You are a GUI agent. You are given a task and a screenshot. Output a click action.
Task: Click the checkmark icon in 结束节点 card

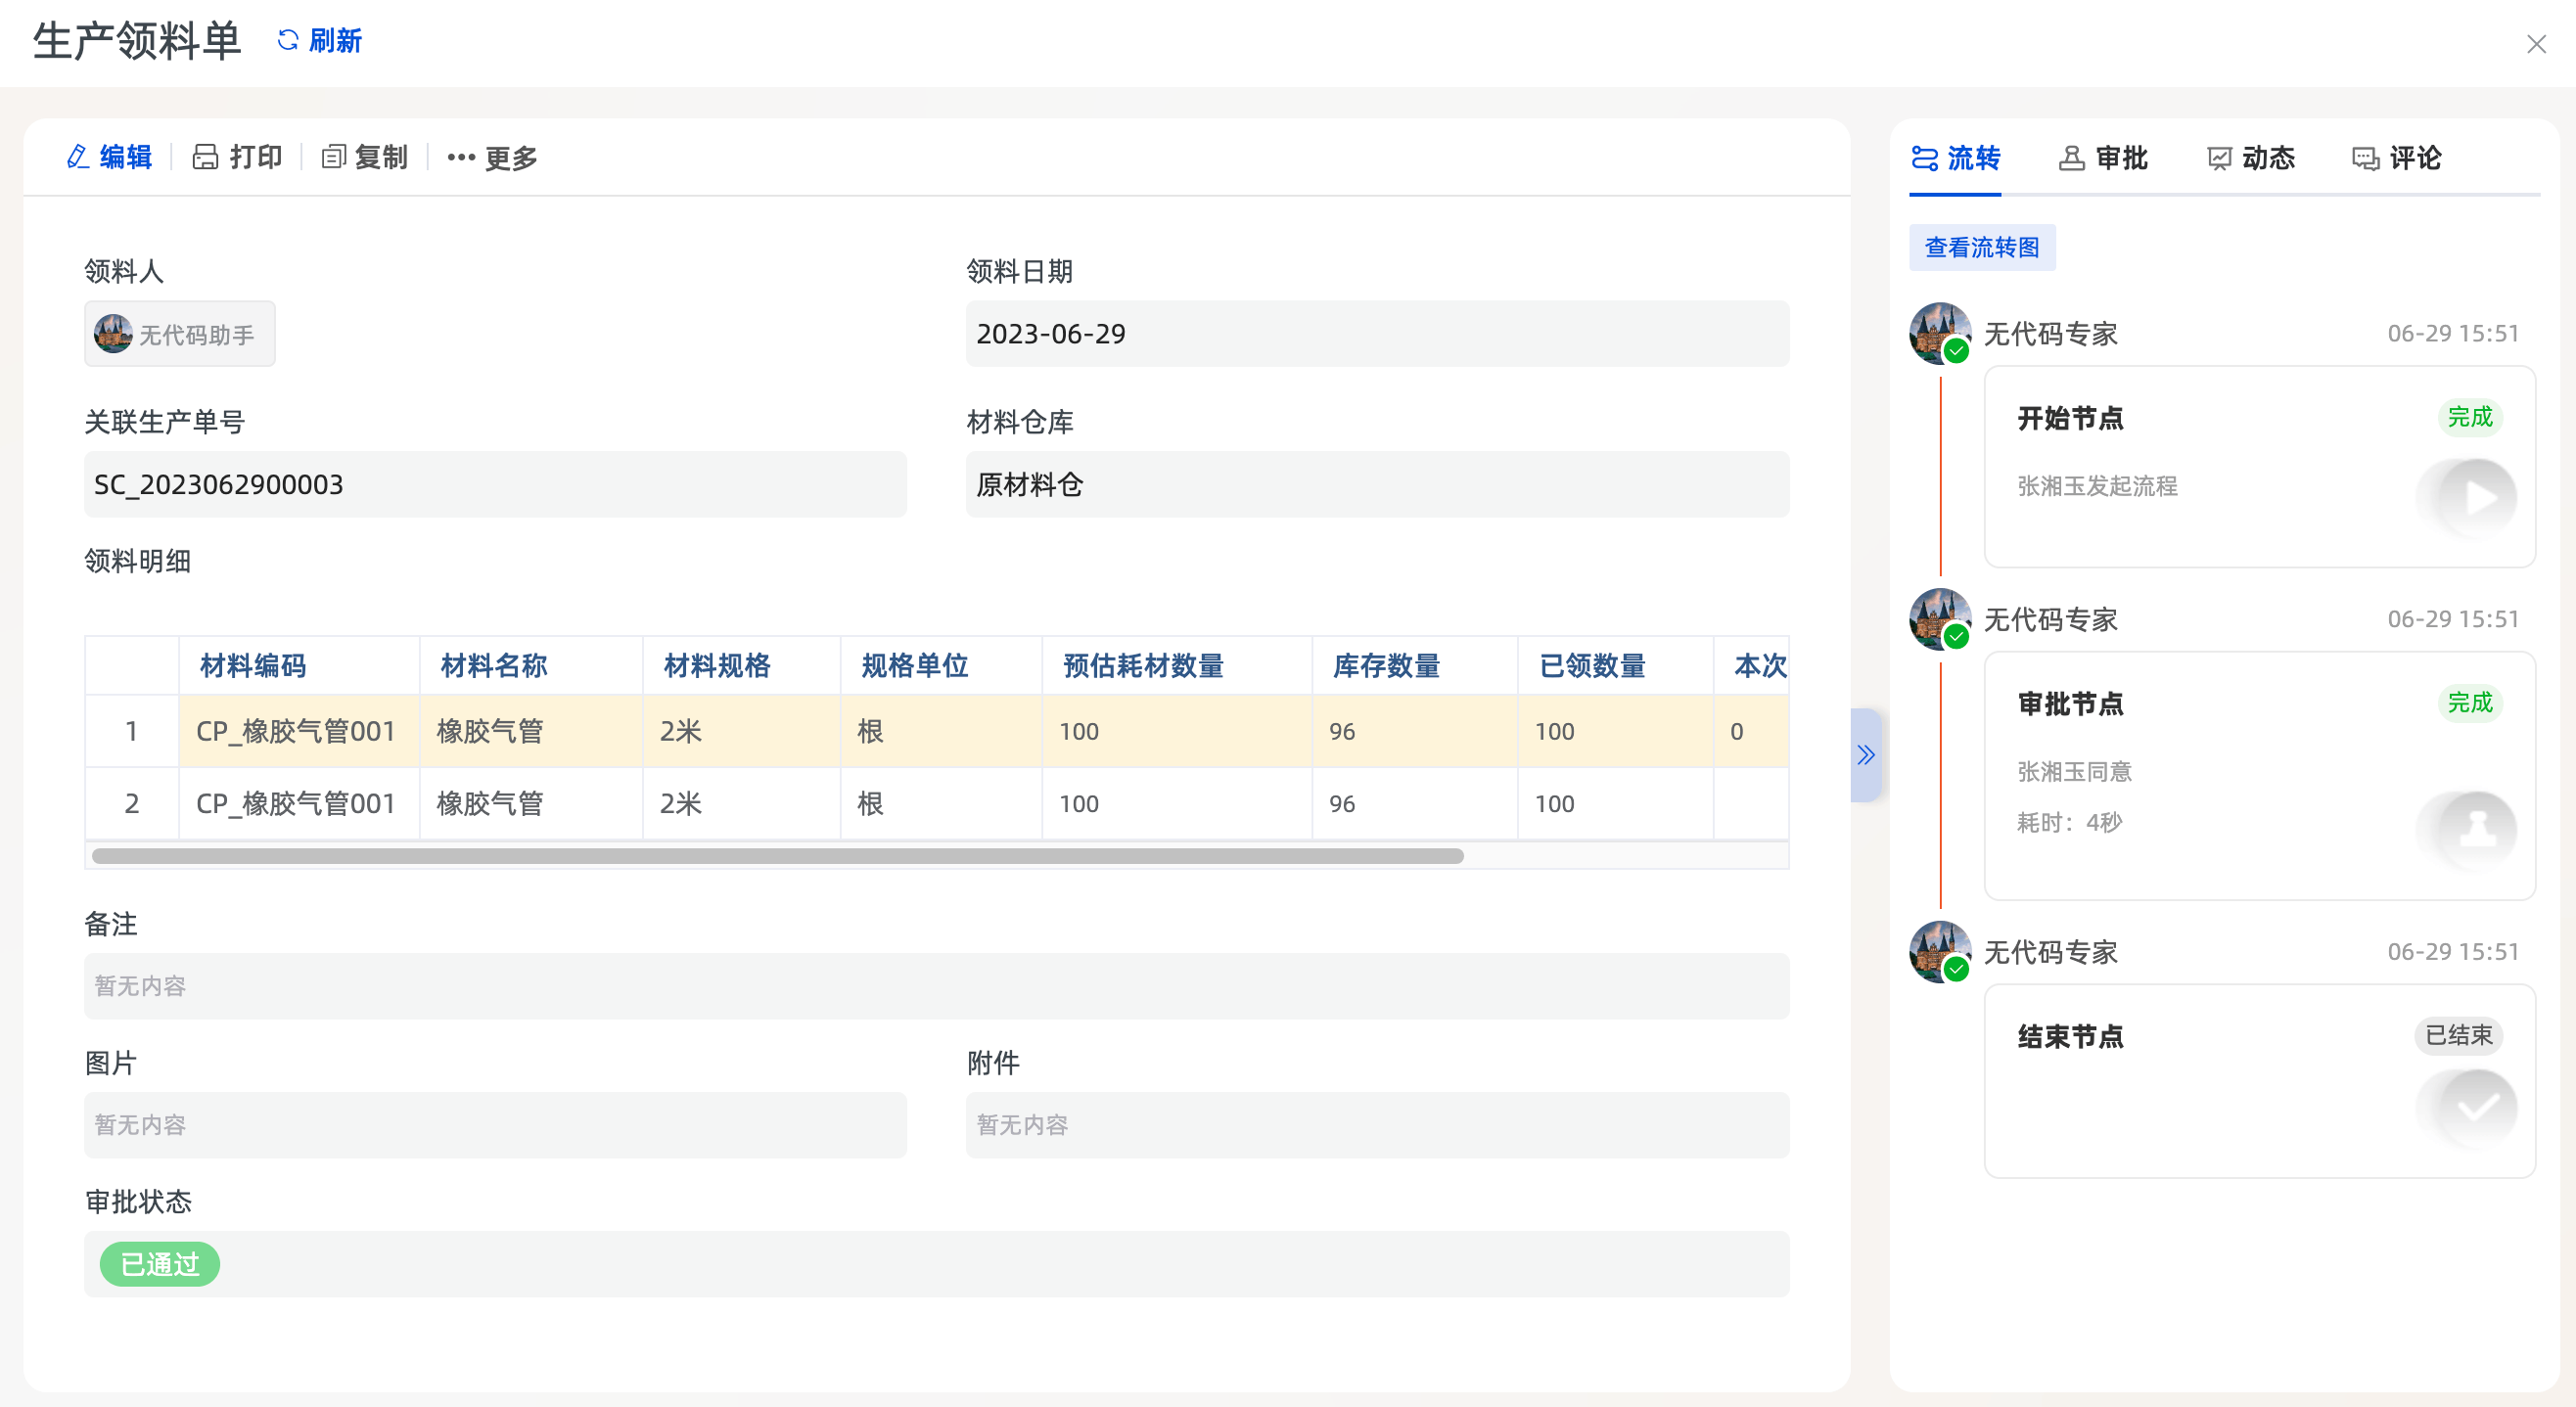tap(2478, 1107)
